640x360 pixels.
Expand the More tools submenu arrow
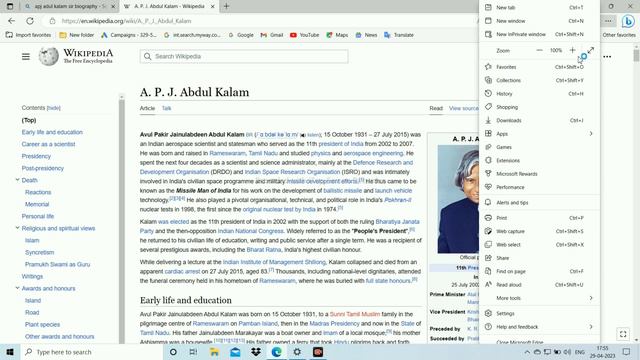(591, 298)
